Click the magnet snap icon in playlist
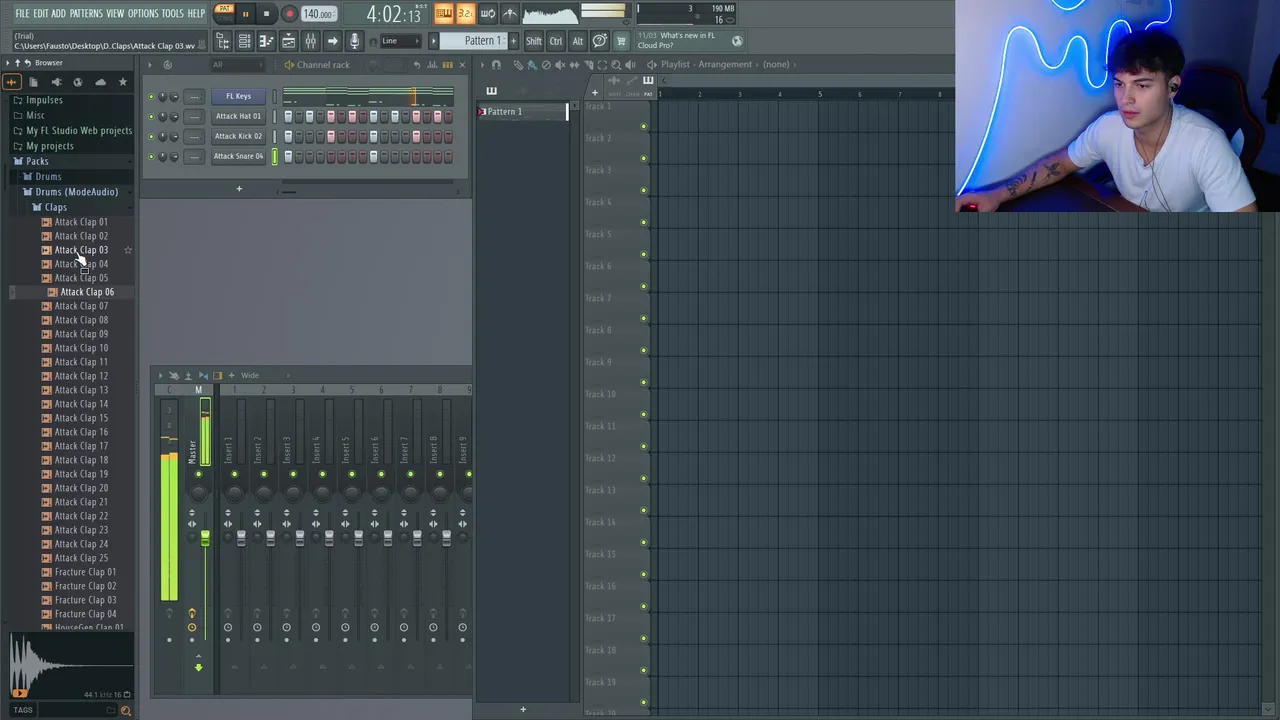This screenshot has height=720, width=1280. click(496, 64)
